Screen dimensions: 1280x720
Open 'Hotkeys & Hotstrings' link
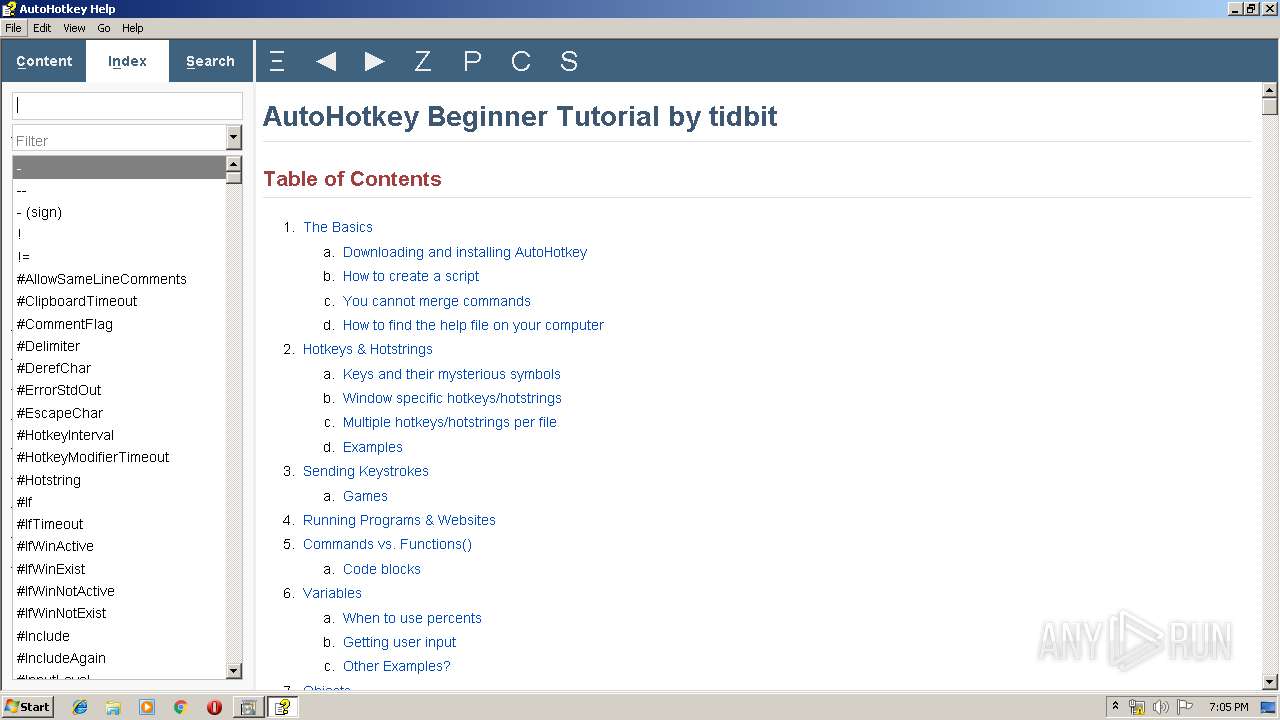pyautogui.click(x=368, y=349)
